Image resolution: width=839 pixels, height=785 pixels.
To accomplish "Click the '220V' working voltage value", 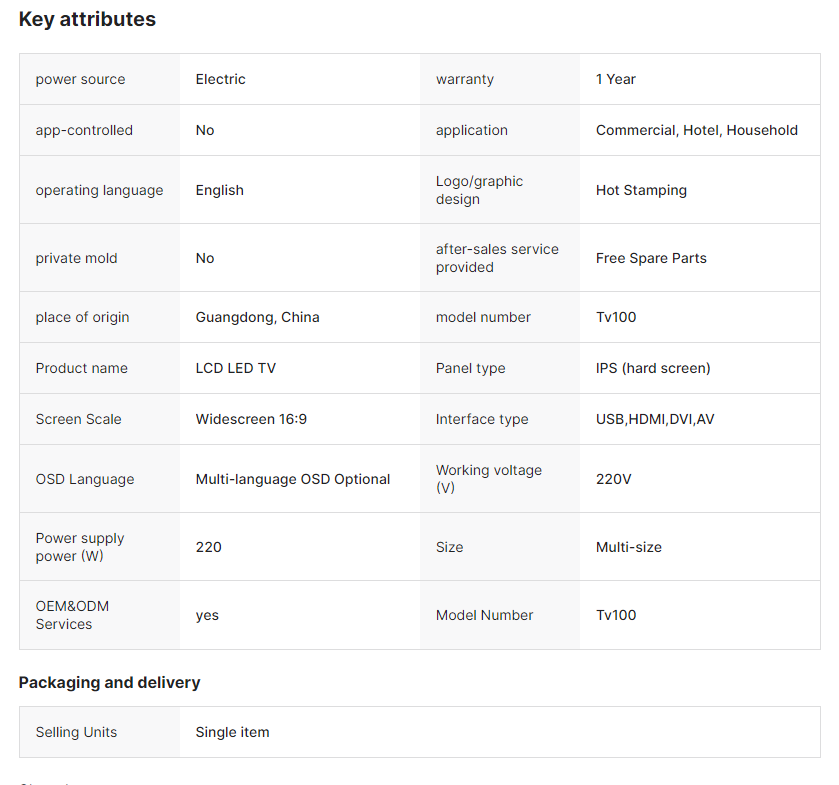I will pyautogui.click(x=613, y=479).
